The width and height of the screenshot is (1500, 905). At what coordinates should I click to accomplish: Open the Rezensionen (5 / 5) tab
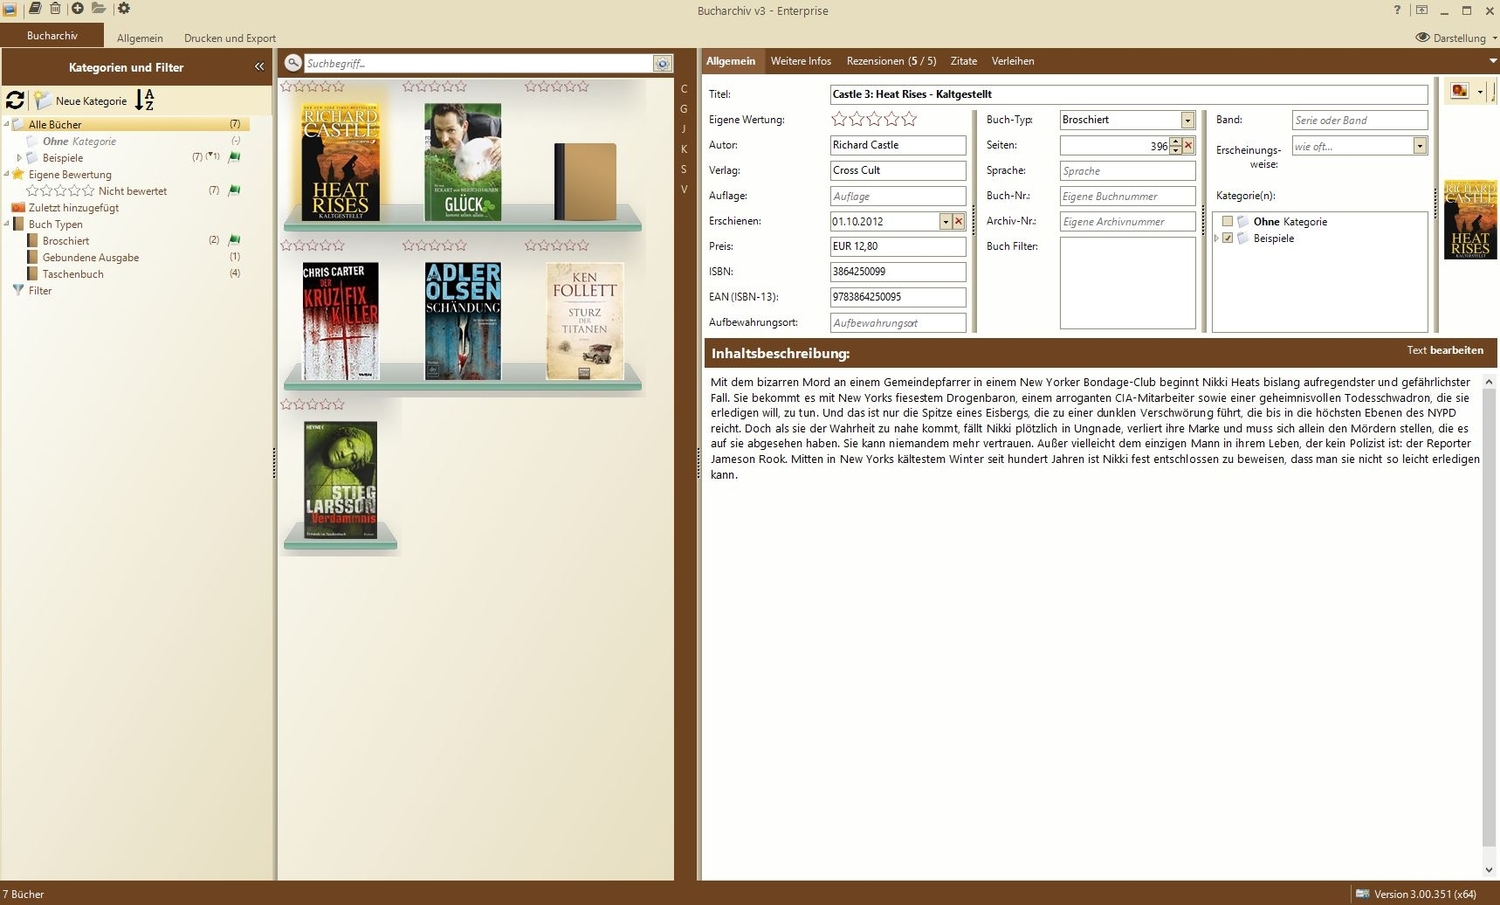click(891, 61)
